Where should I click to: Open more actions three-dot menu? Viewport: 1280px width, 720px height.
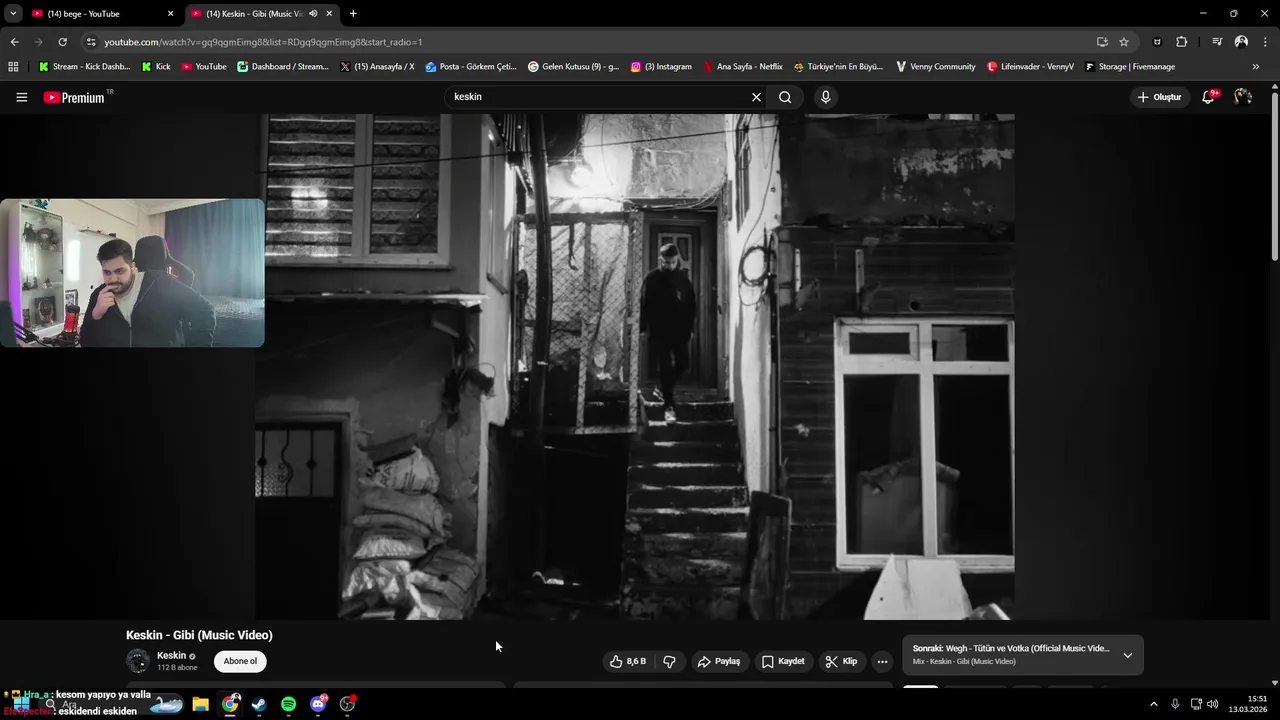point(882,661)
